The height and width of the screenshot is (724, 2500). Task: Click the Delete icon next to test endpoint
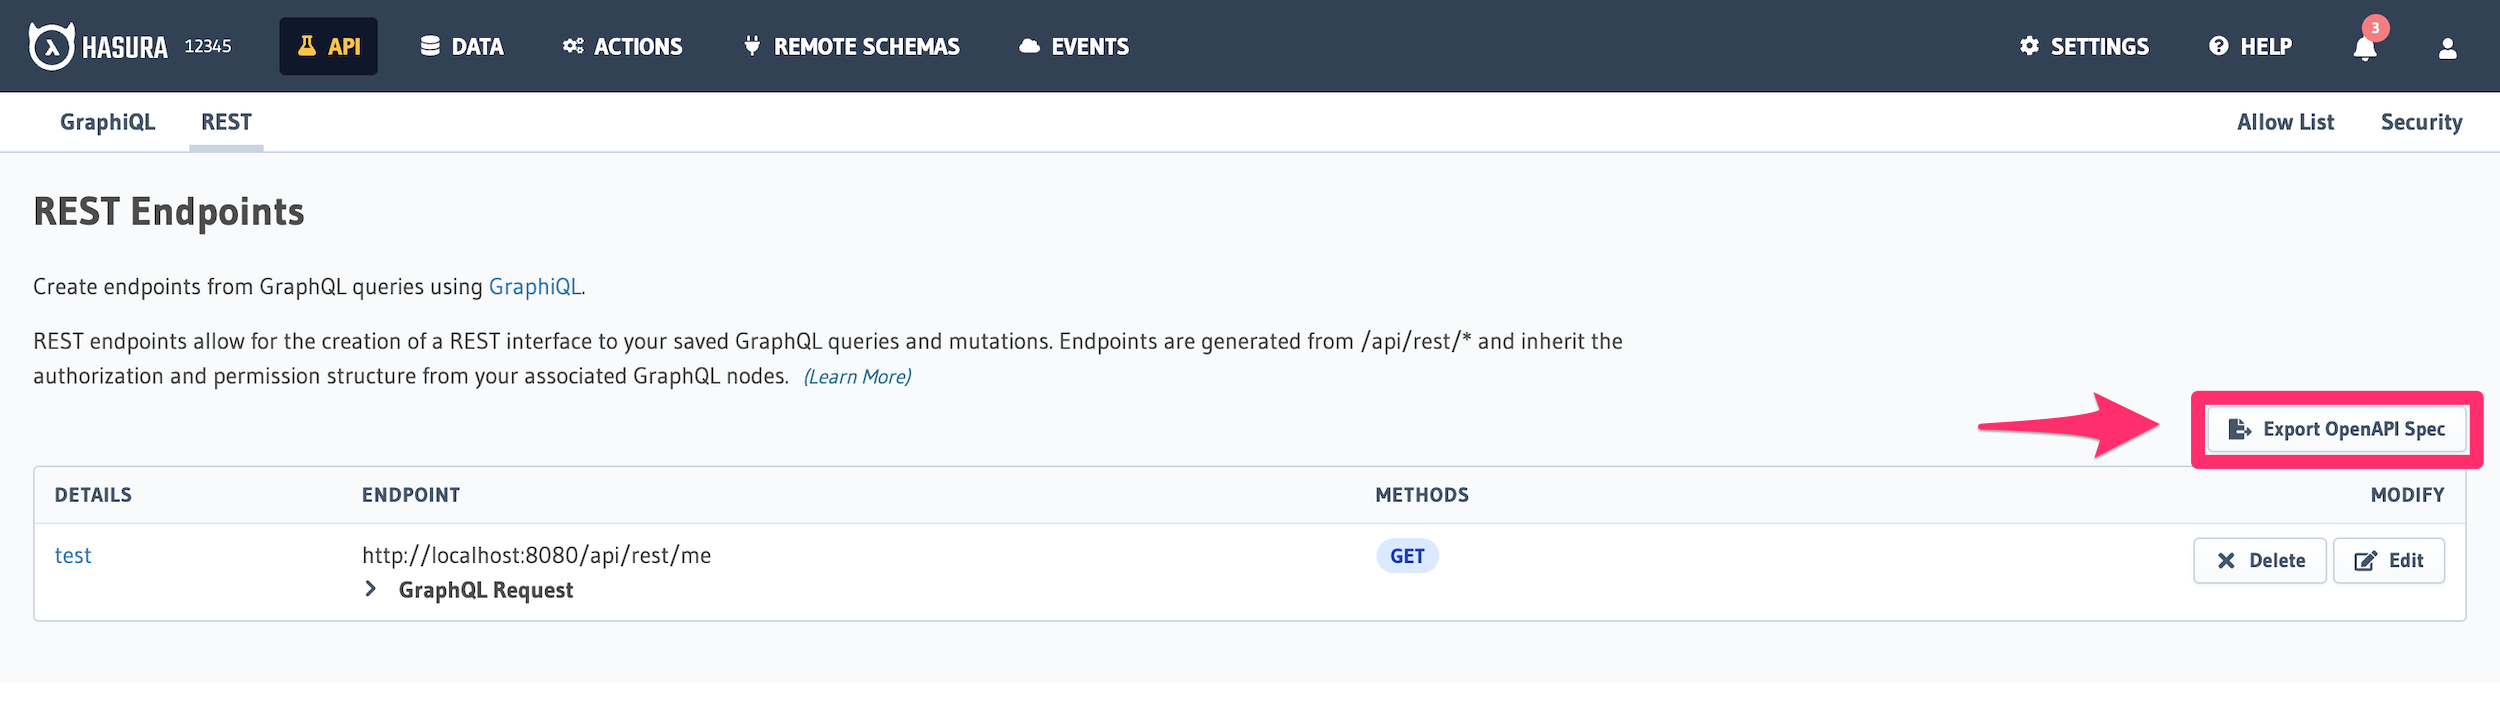(x=2228, y=560)
